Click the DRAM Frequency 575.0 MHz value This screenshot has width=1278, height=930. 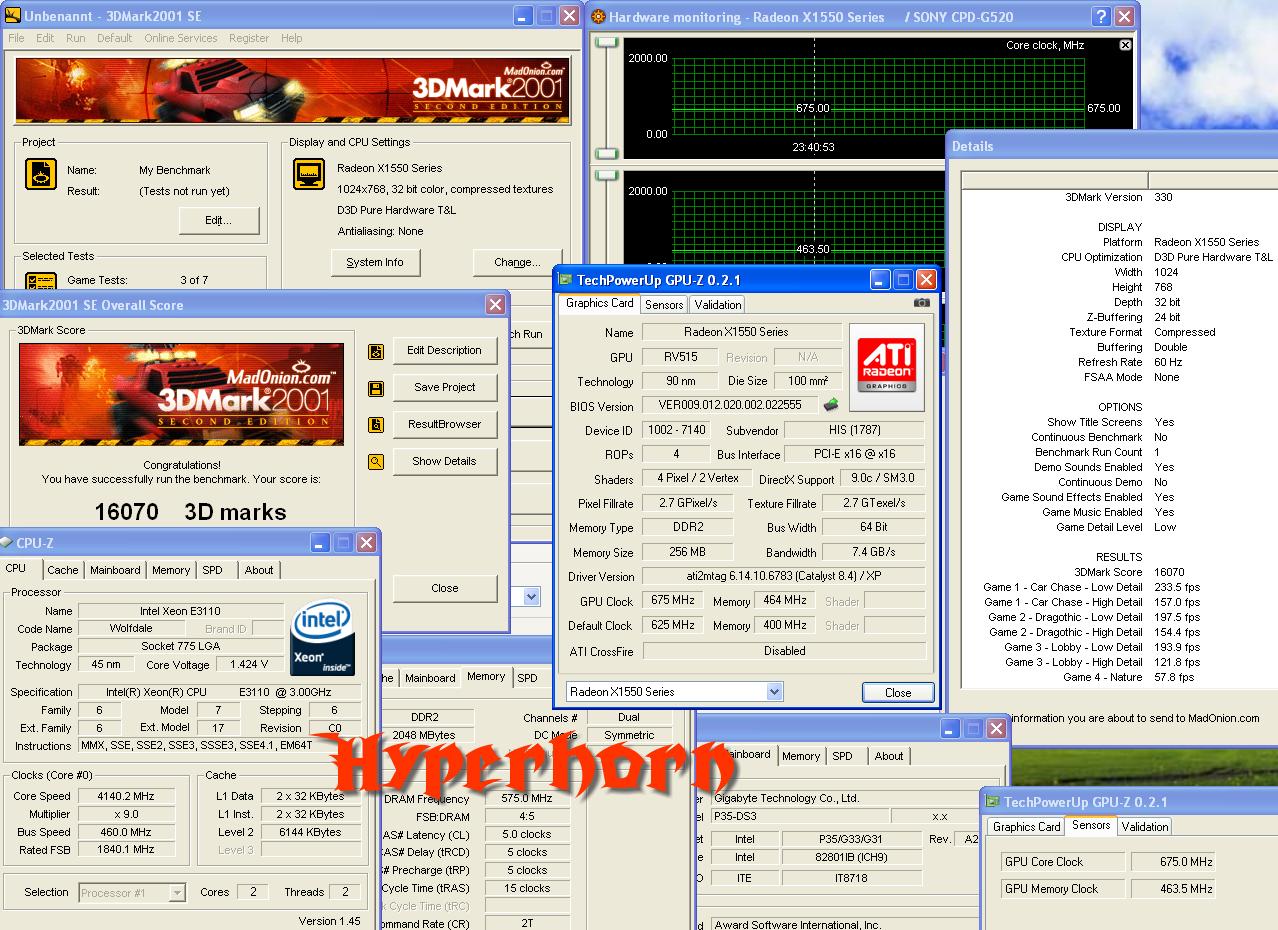pos(527,798)
